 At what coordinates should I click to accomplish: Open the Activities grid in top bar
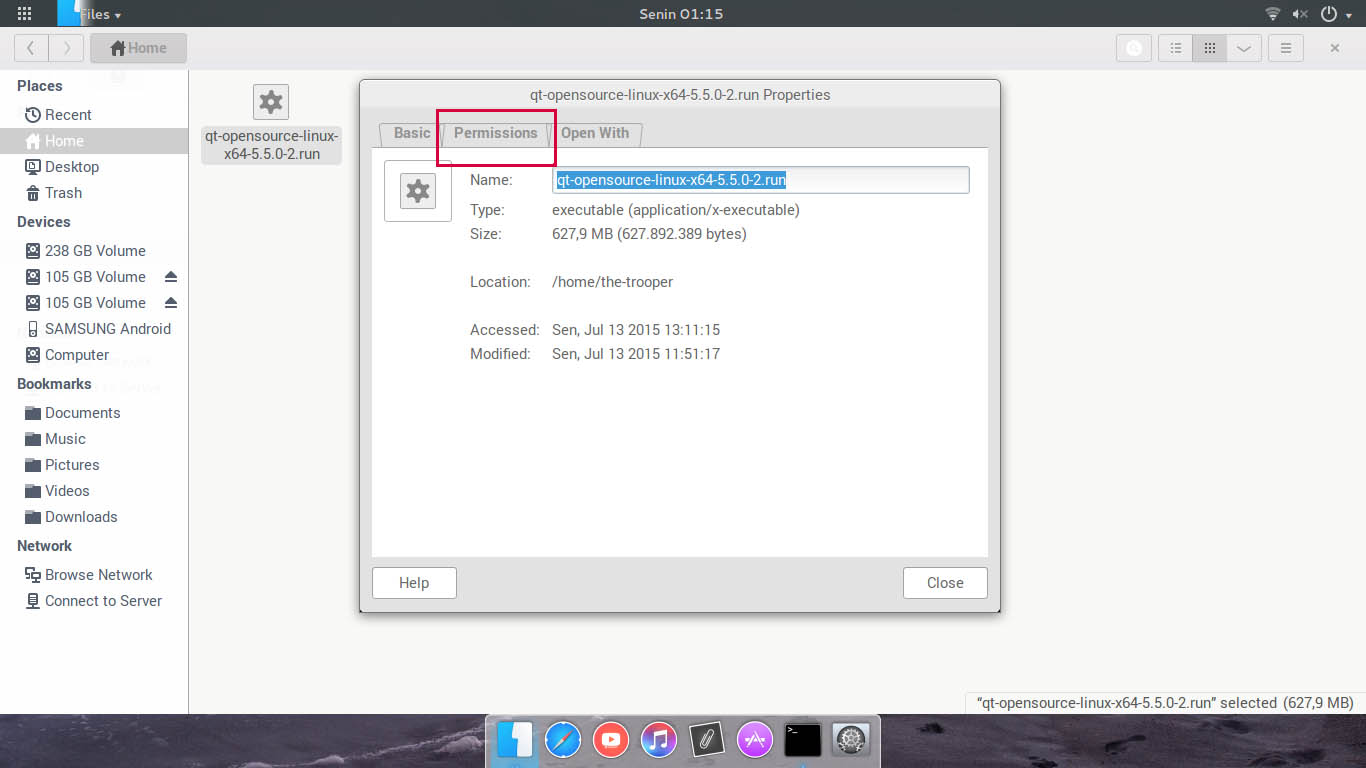click(x=25, y=14)
